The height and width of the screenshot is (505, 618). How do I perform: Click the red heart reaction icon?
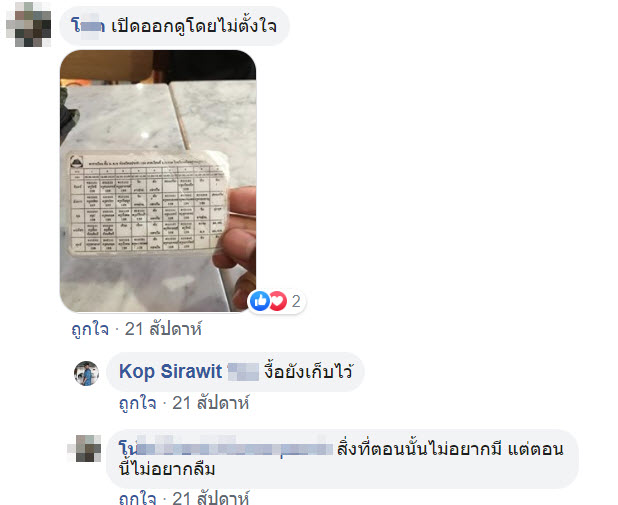click(278, 301)
